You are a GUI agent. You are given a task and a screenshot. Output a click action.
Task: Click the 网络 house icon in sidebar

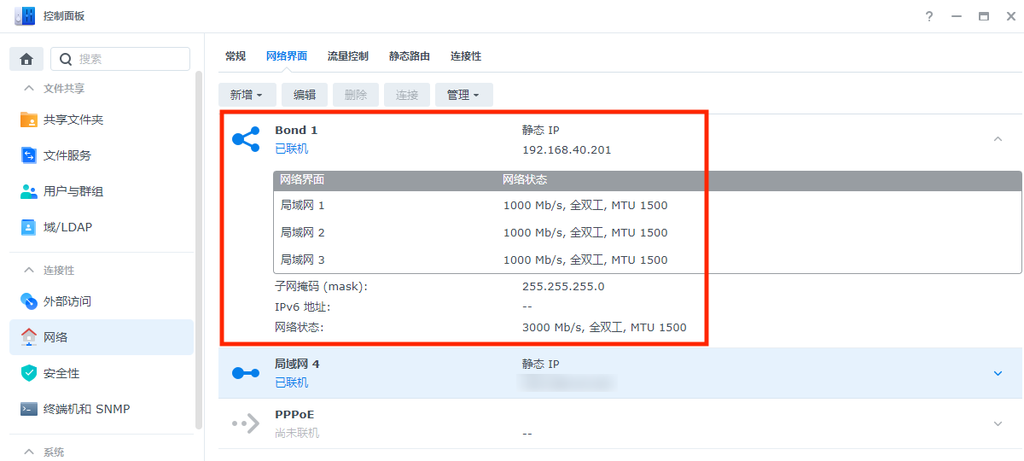click(x=29, y=338)
